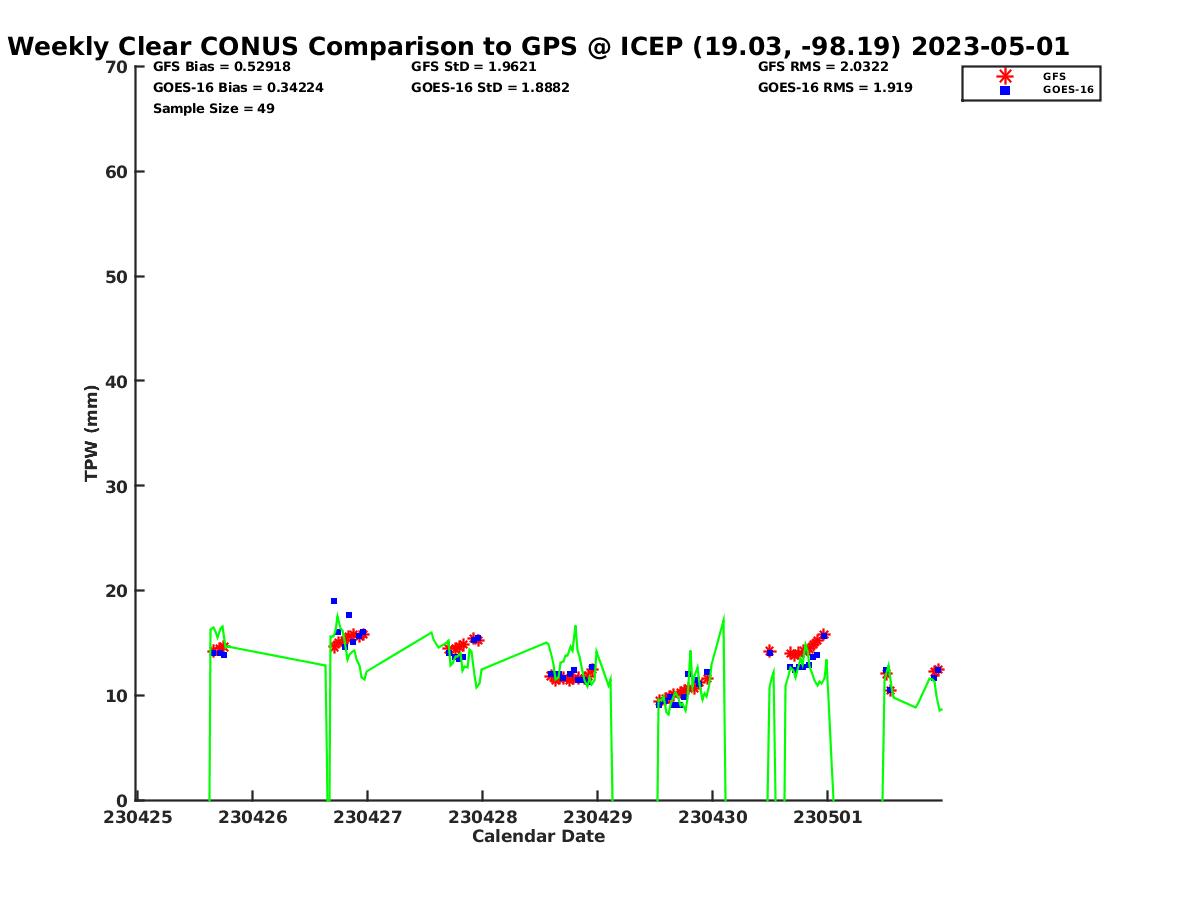Click the 230425 x-axis tick label

click(138, 817)
